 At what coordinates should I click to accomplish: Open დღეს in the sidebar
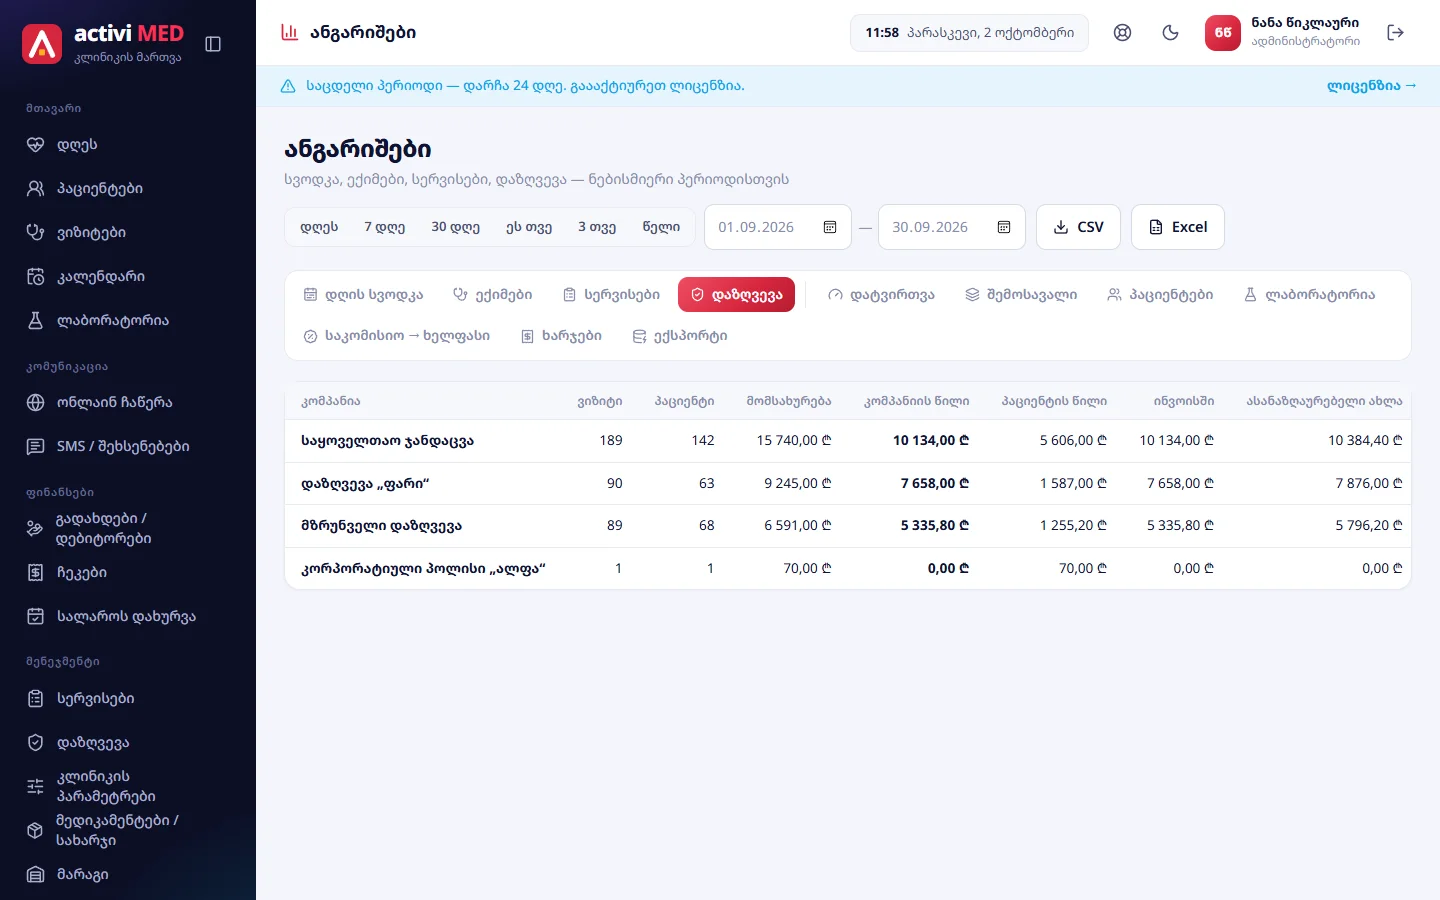pos(128,145)
